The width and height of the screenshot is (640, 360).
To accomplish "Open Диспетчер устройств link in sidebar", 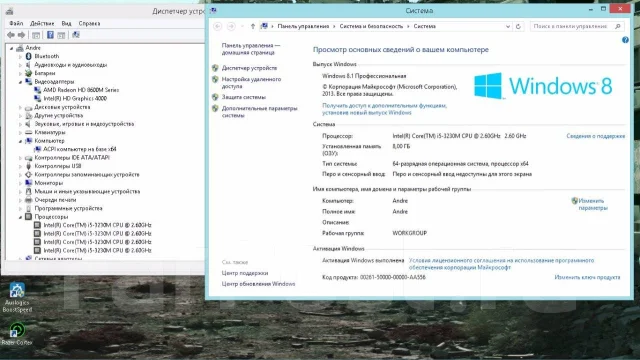I will 249,68.
